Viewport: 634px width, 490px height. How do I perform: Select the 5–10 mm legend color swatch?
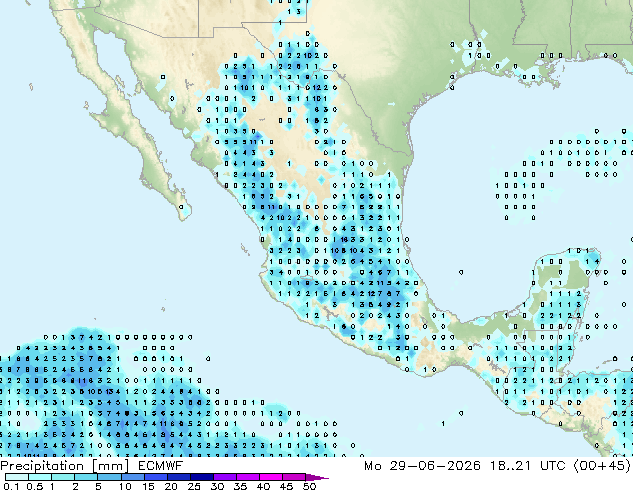tap(109, 477)
